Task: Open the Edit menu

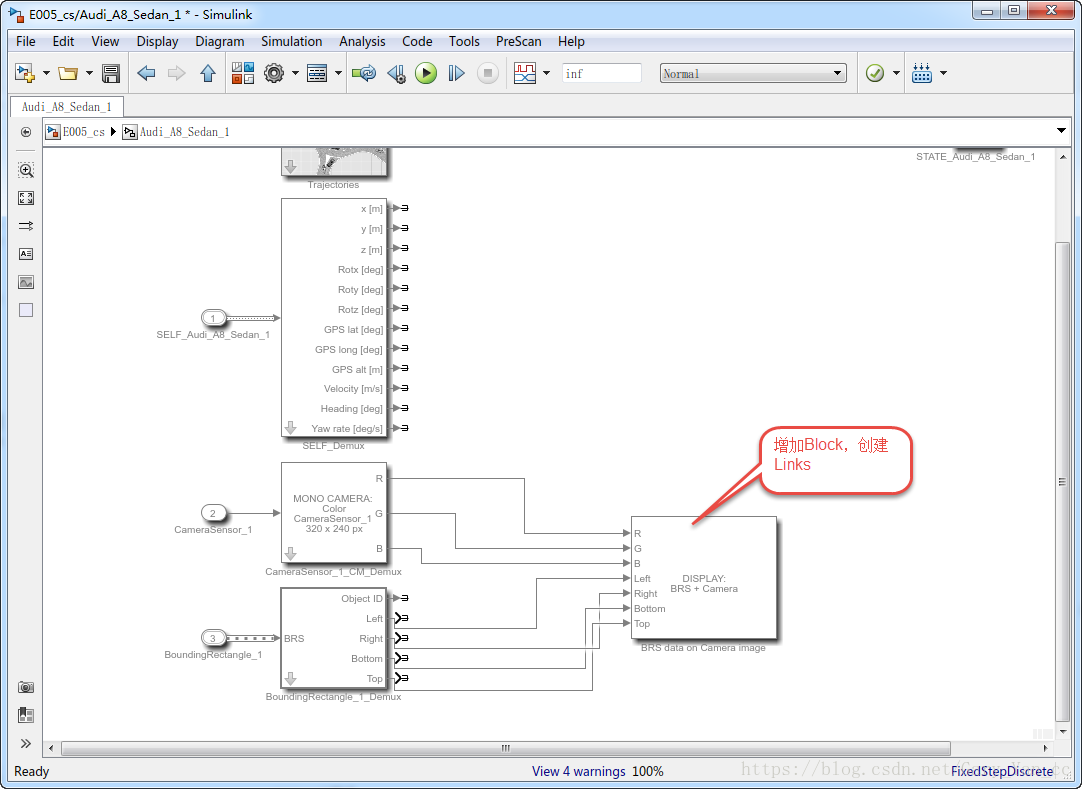Action: (x=63, y=41)
